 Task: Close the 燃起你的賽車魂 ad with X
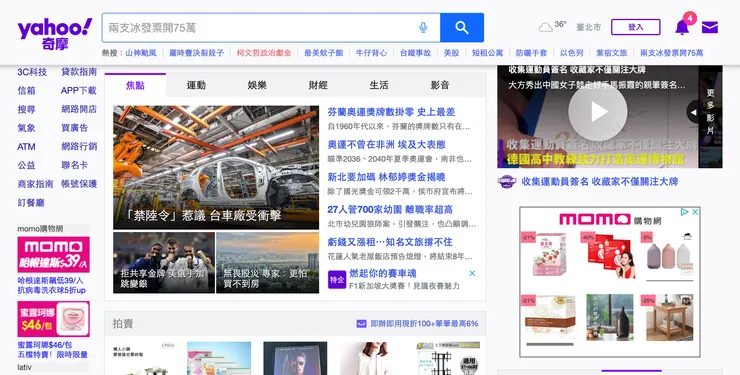pos(472,273)
